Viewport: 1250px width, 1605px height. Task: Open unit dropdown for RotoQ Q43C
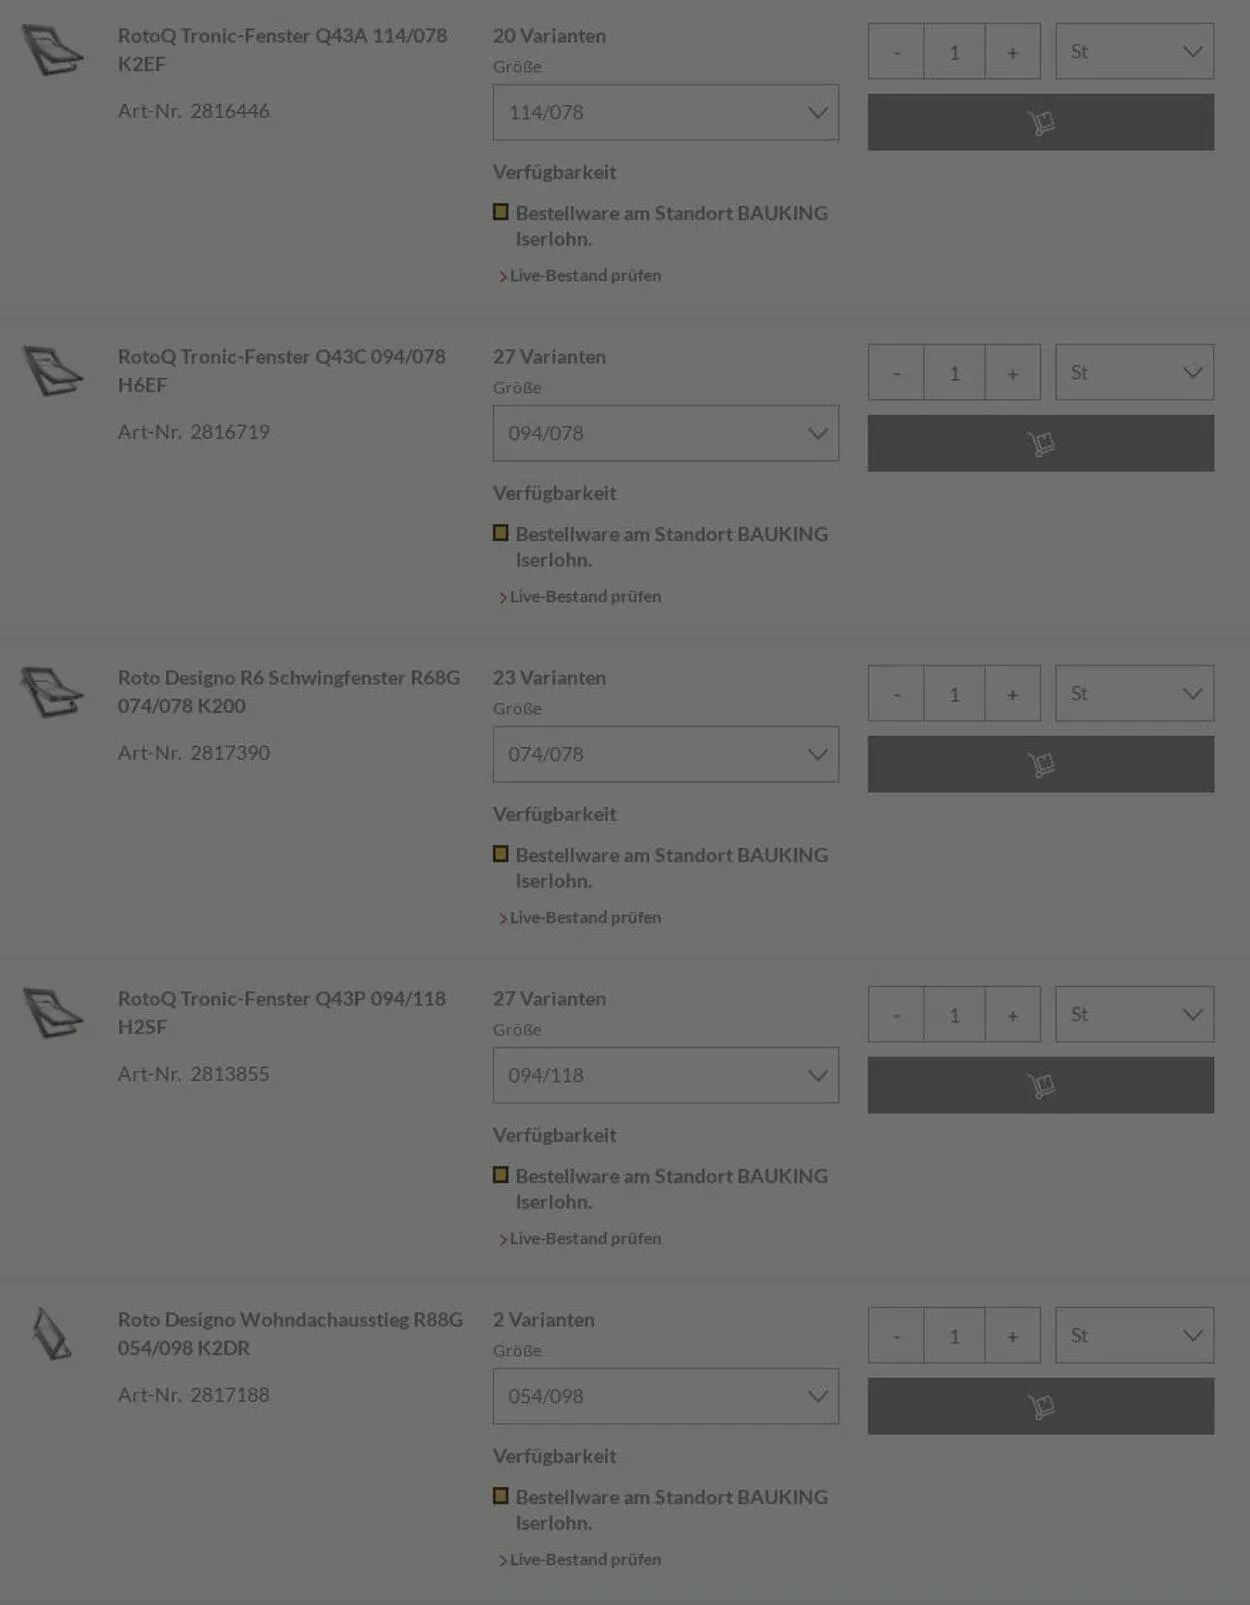pyautogui.click(x=1134, y=372)
